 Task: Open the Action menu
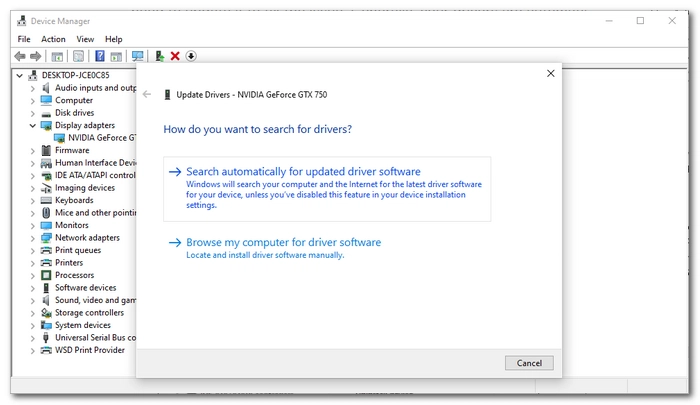pos(53,39)
